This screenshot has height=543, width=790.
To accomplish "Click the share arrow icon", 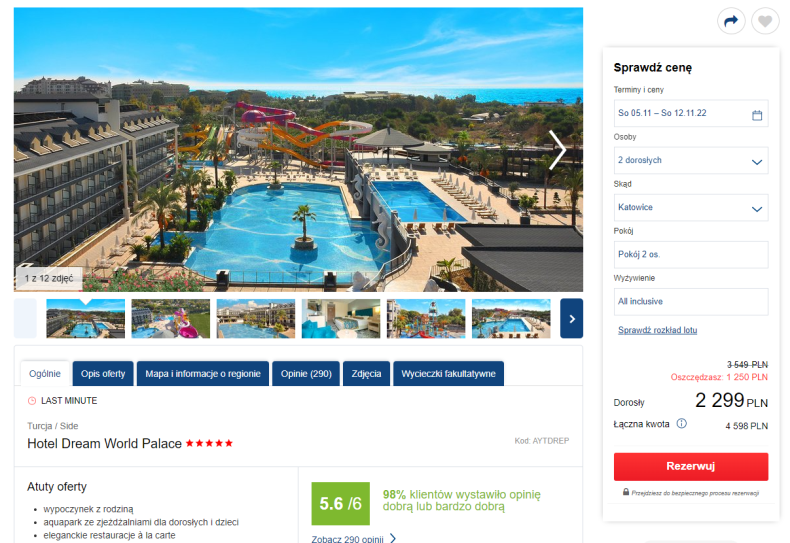I will coord(731,21).
